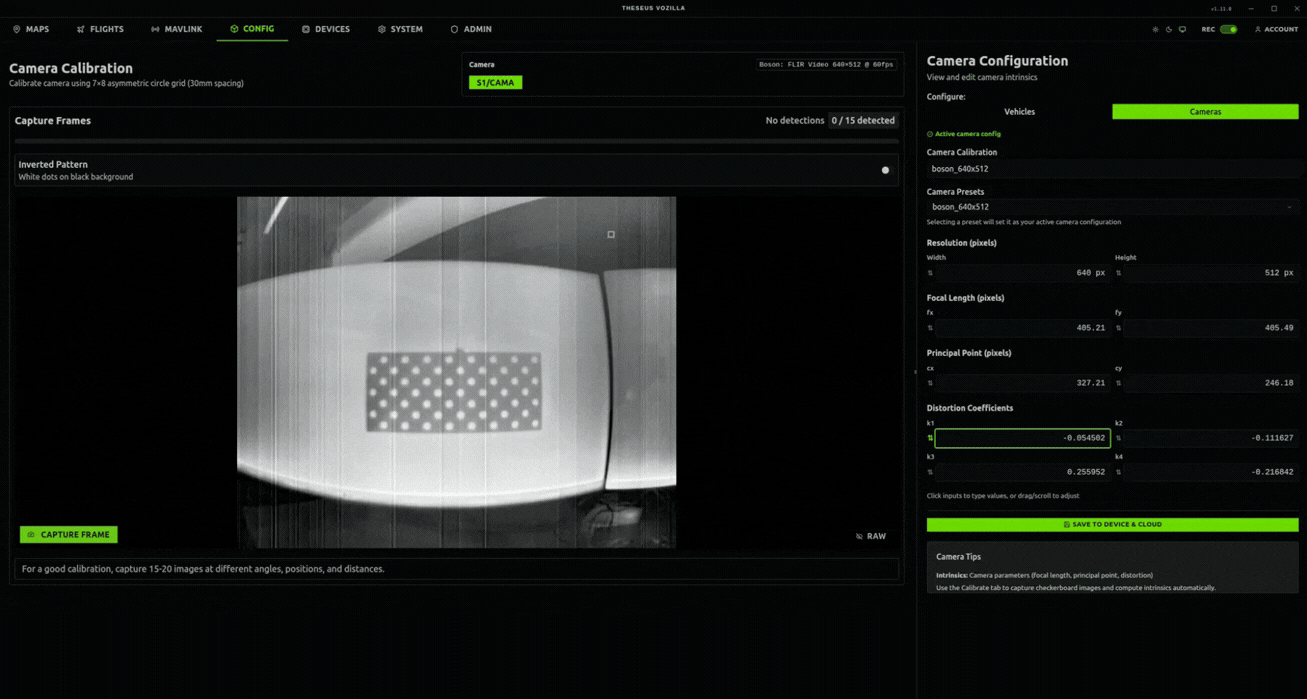The height and width of the screenshot is (699, 1307).
Task: Switch configuration to Vehicles
Action: click(x=1019, y=112)
